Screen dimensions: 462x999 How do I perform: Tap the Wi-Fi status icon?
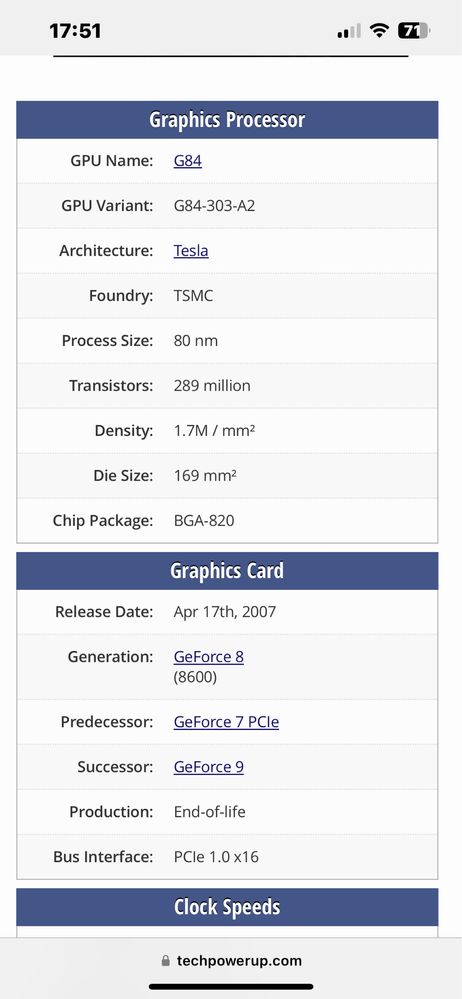click(x=380, y=30)
